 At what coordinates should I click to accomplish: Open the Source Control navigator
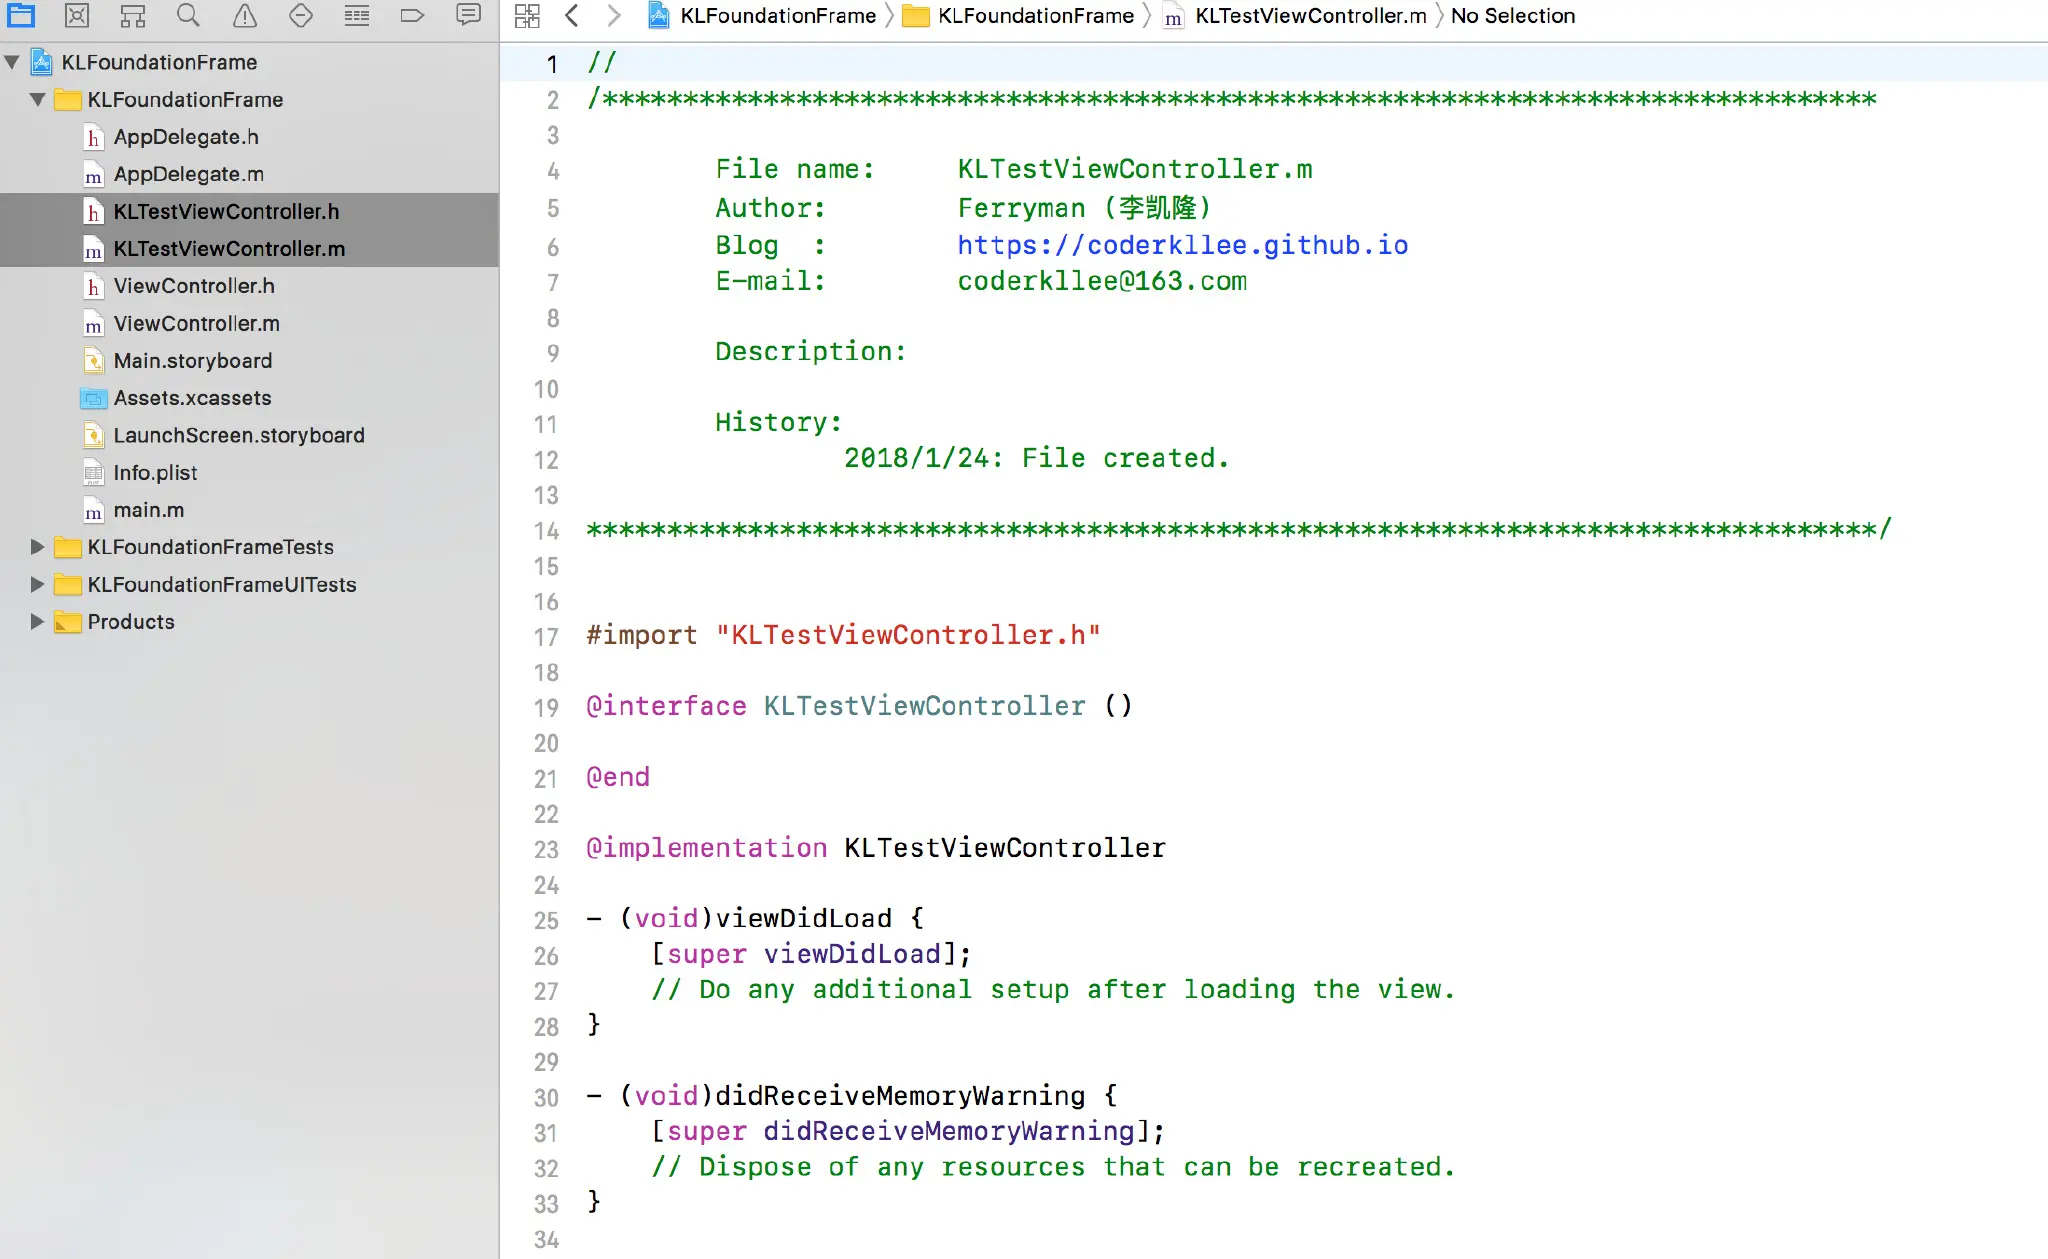[x=77, y=15]
